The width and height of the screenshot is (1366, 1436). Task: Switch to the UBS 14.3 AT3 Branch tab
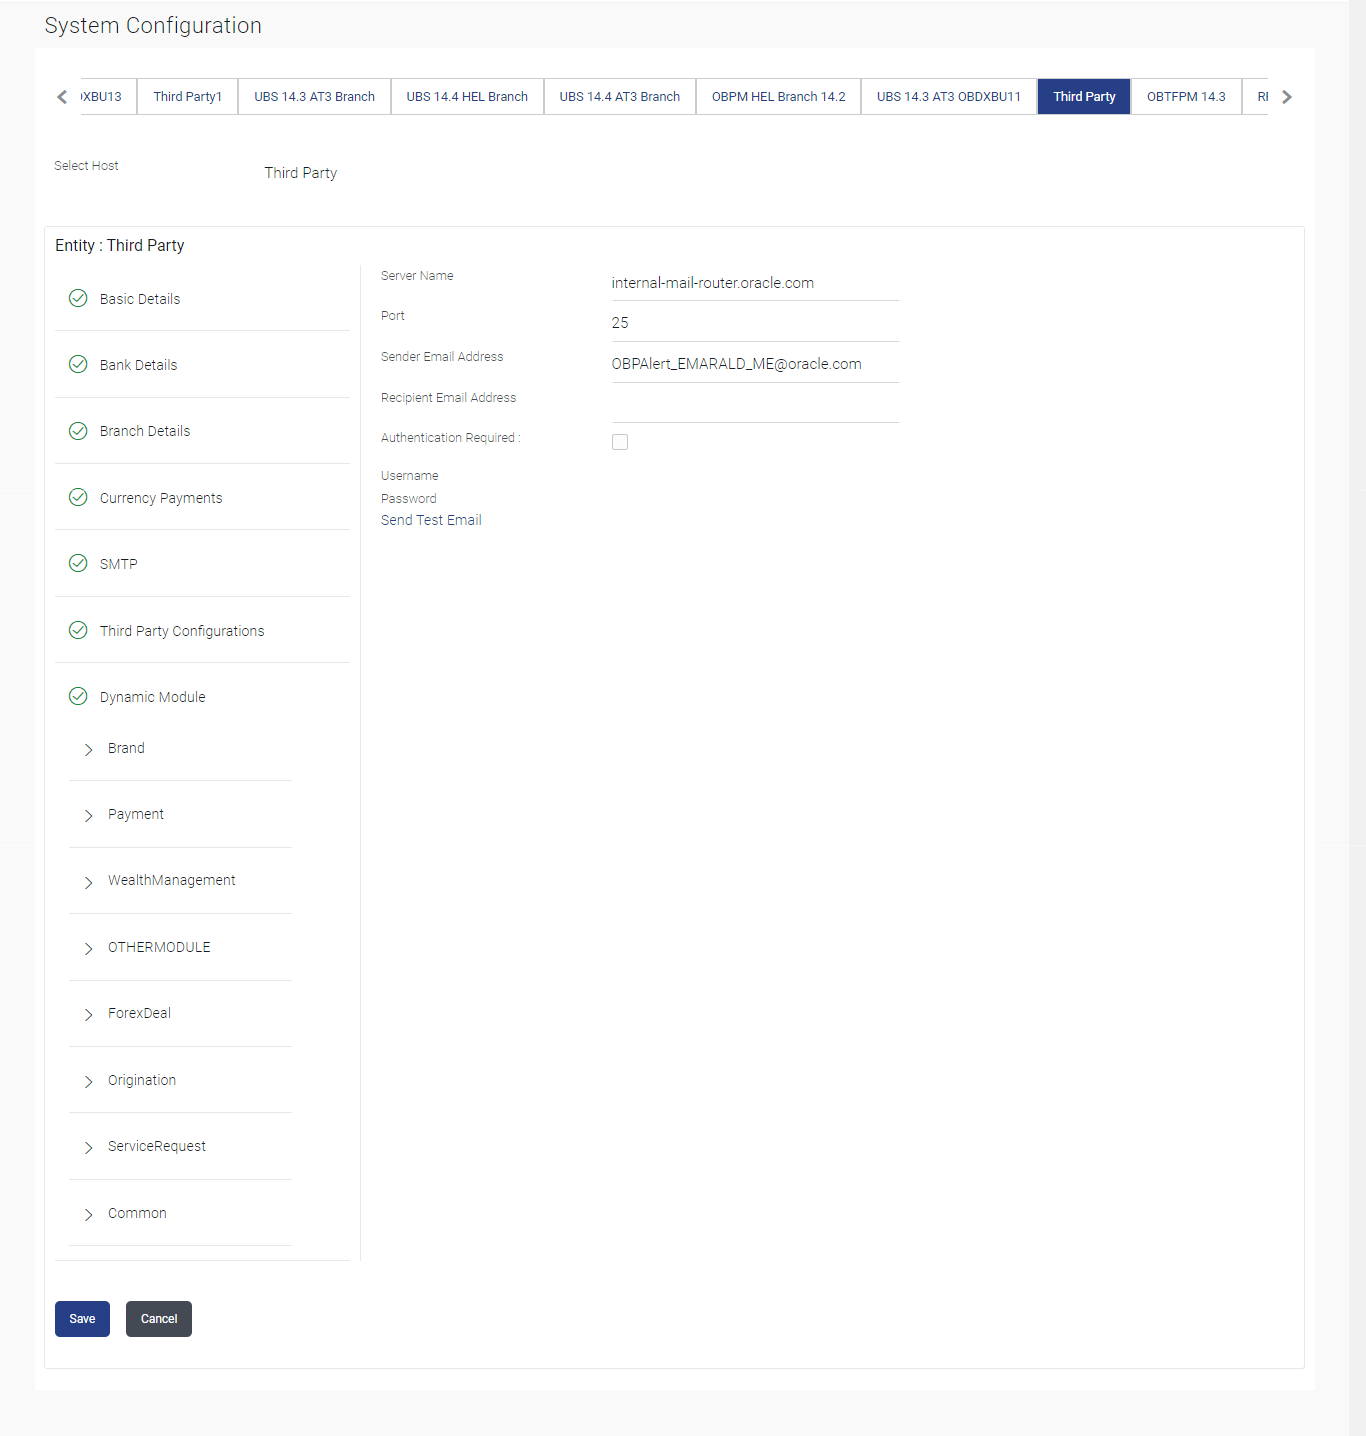coord(315,97)
